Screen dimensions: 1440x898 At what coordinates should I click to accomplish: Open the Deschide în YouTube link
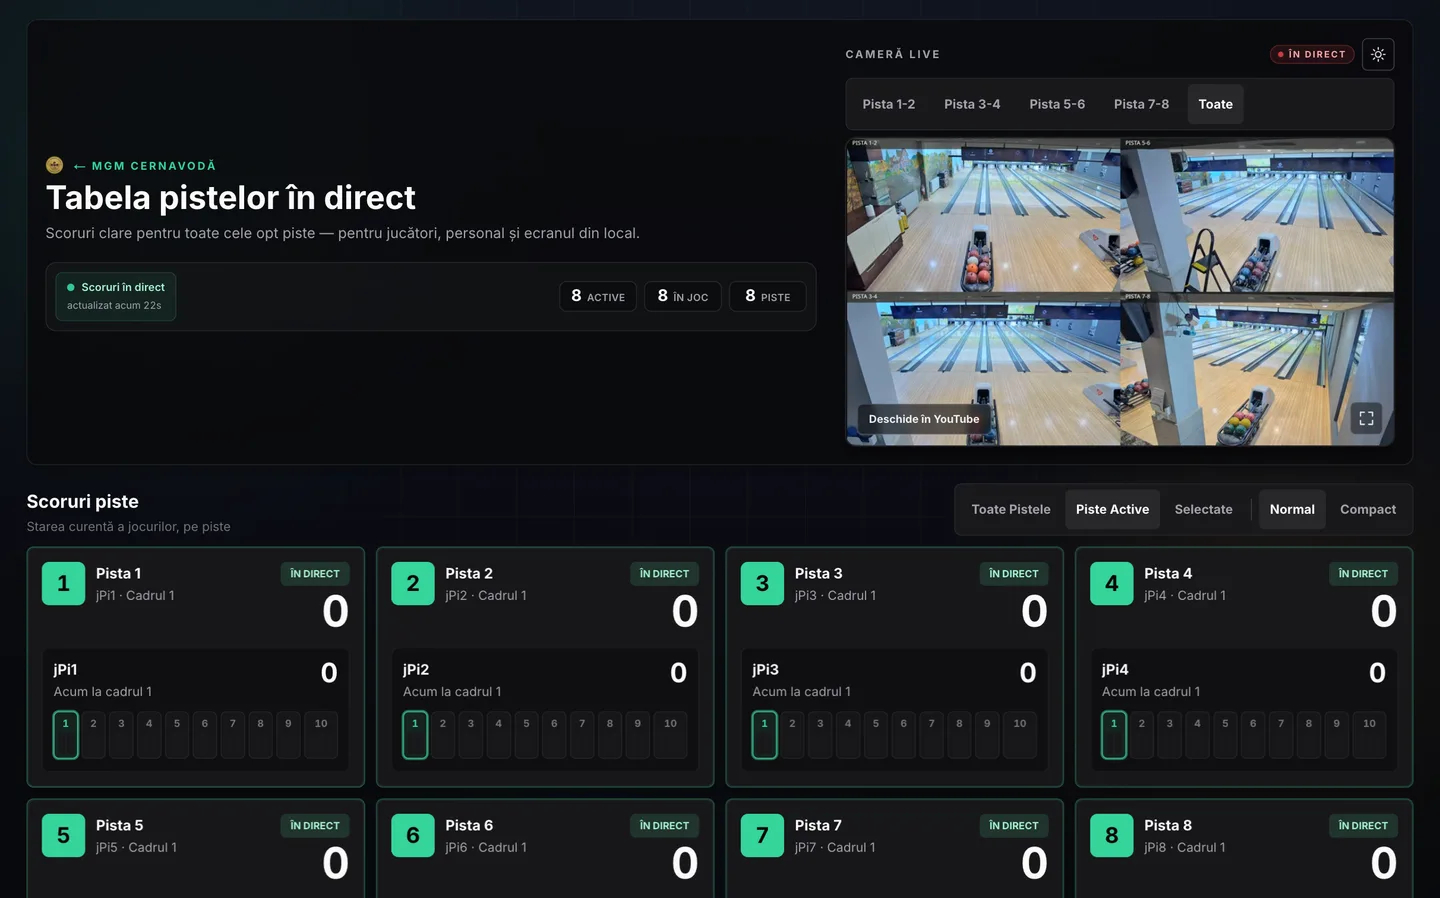[x=924, y=419]
